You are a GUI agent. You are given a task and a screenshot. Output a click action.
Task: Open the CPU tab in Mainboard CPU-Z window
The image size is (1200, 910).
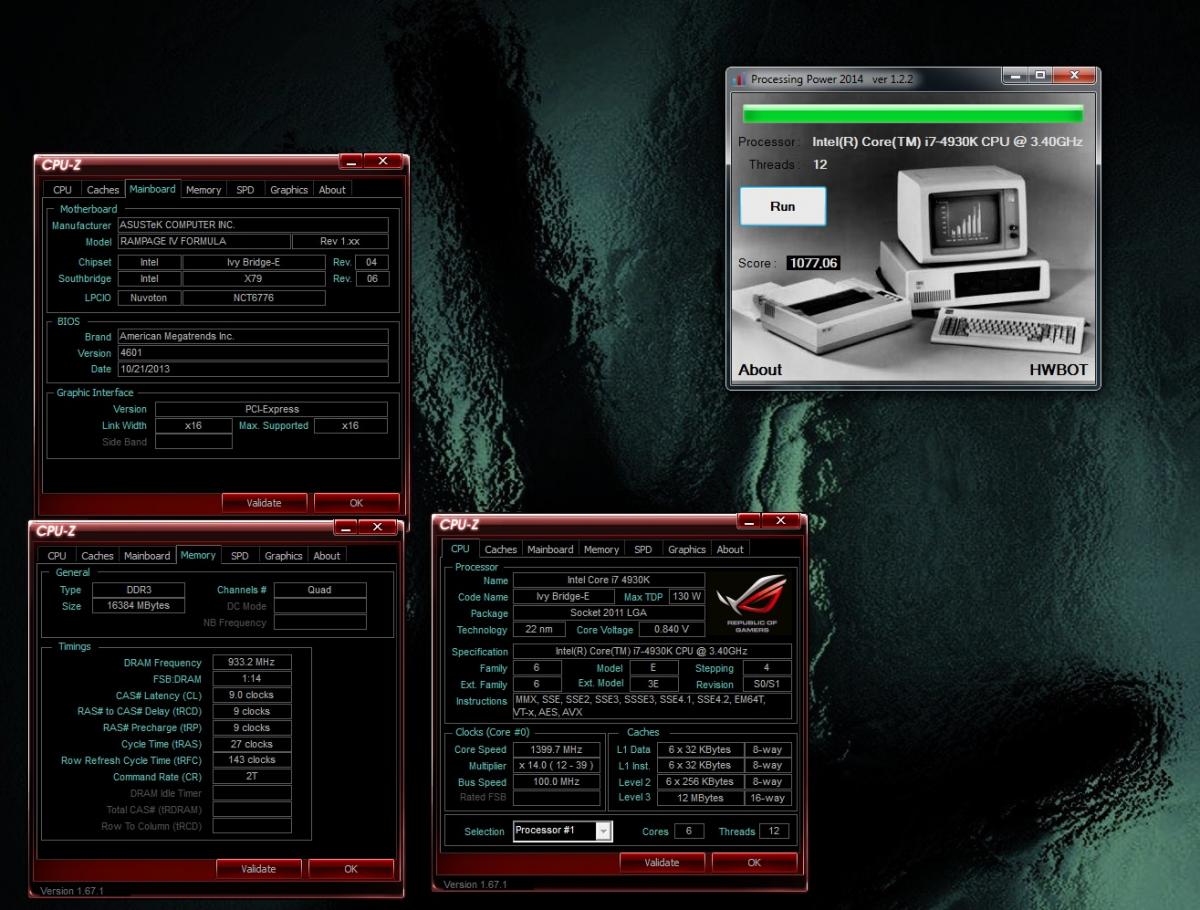[x=62, y=189]
